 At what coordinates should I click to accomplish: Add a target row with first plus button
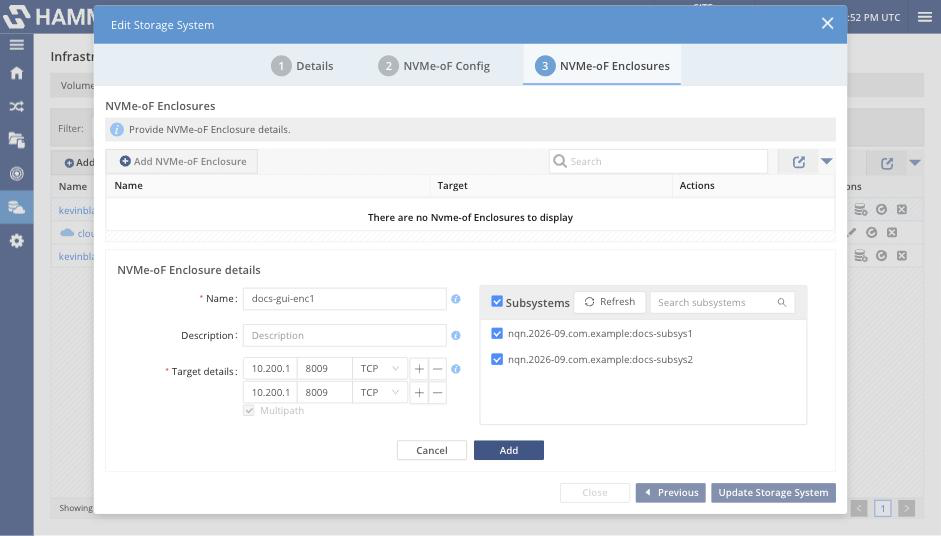pyautogui.click(x=419, y=369)
